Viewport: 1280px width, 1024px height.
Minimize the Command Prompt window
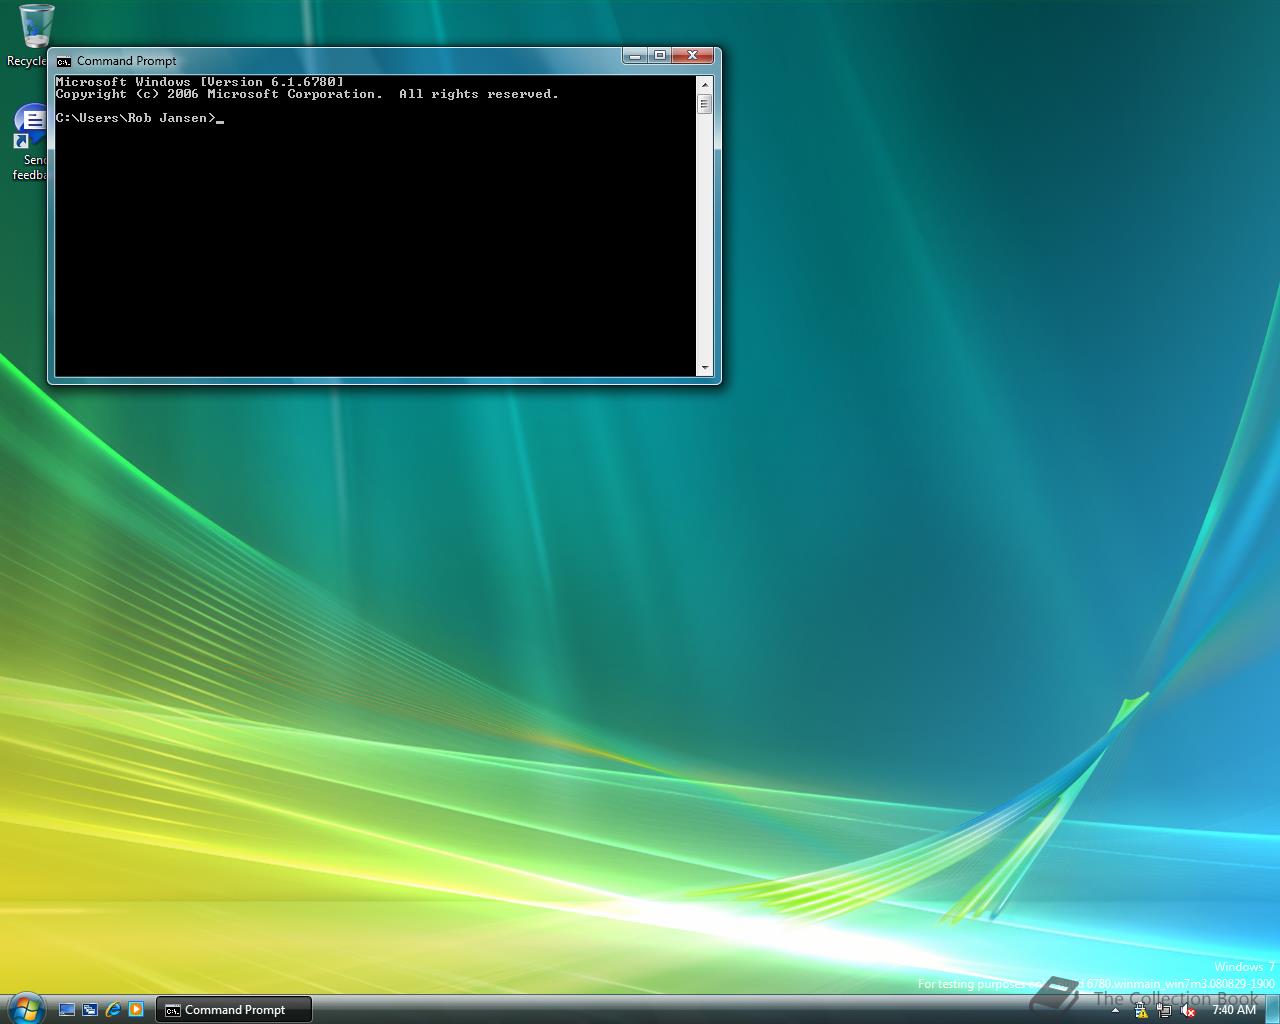click(634, 56)
